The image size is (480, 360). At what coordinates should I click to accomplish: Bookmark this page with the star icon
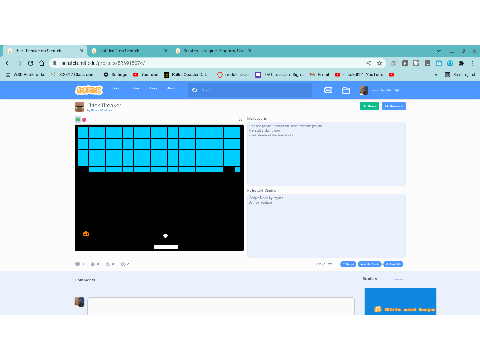379,63
